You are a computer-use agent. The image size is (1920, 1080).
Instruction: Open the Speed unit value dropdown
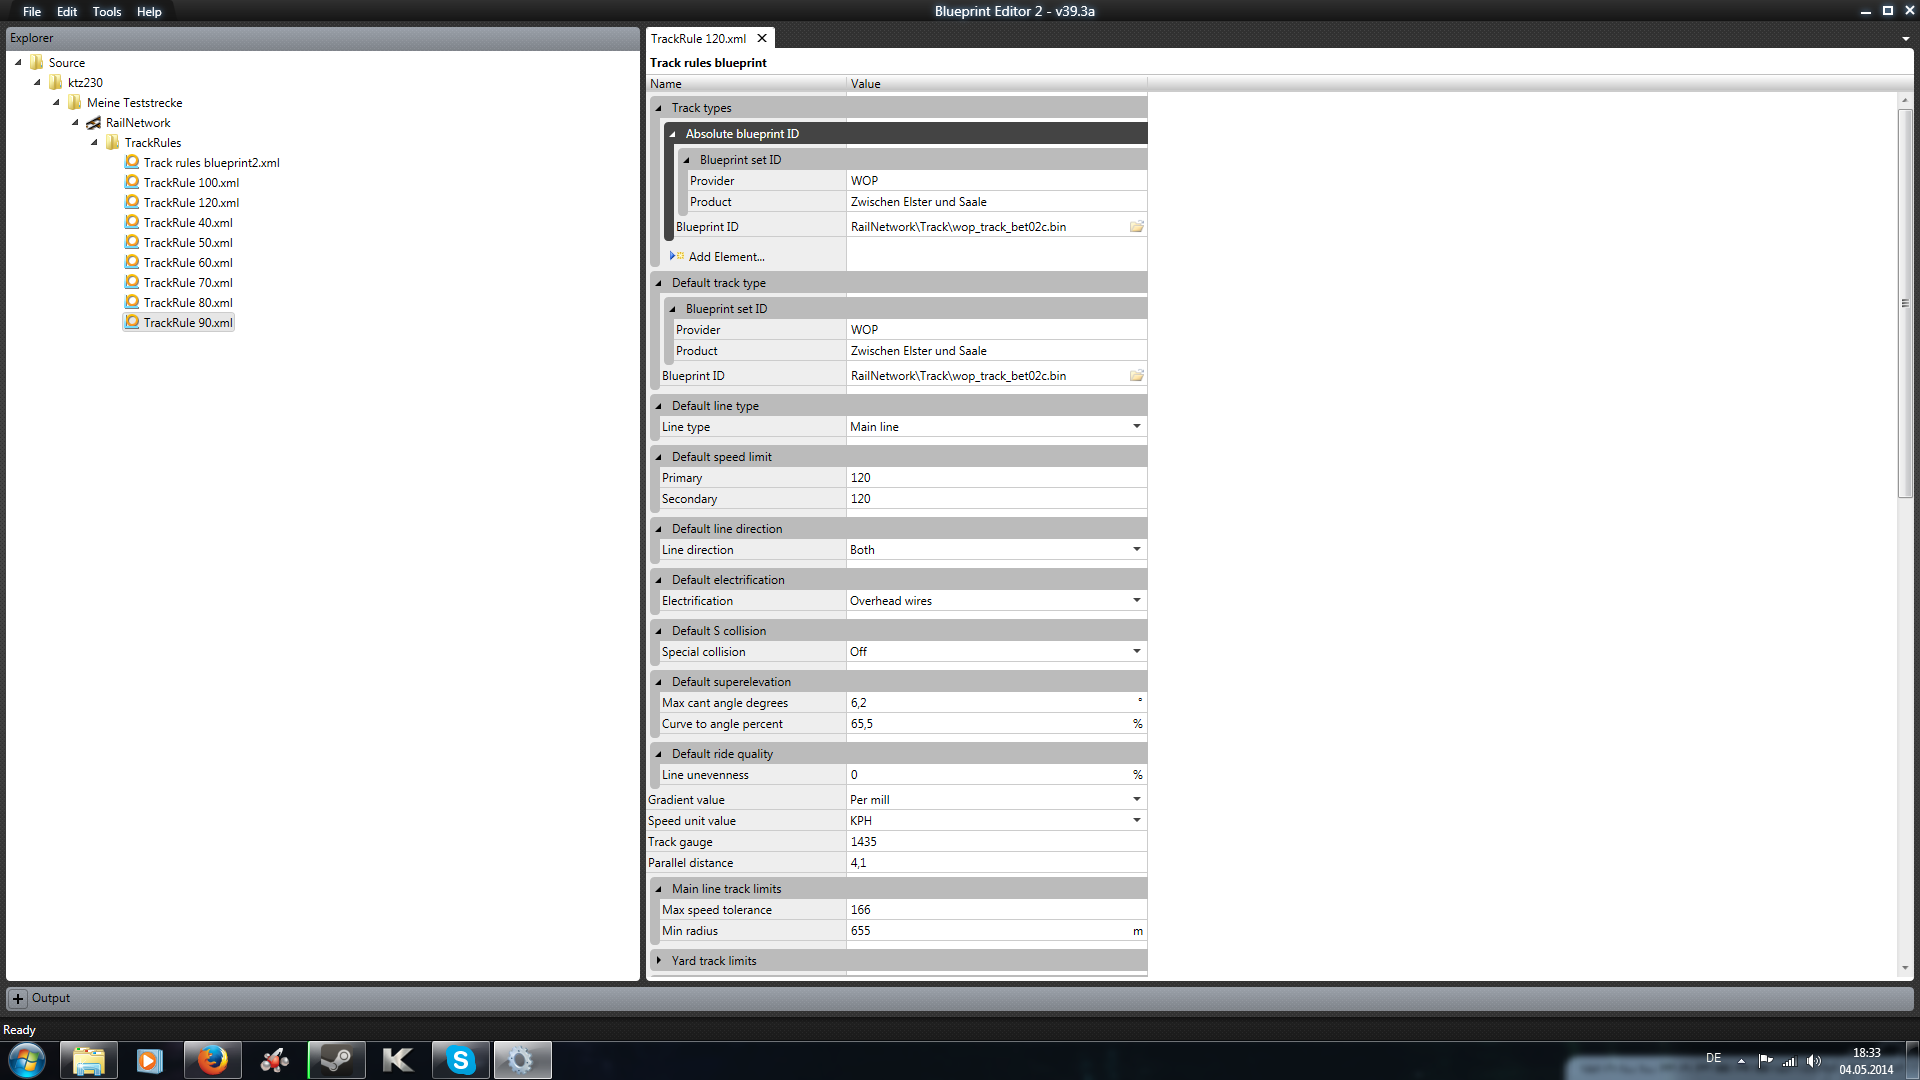1136,821
